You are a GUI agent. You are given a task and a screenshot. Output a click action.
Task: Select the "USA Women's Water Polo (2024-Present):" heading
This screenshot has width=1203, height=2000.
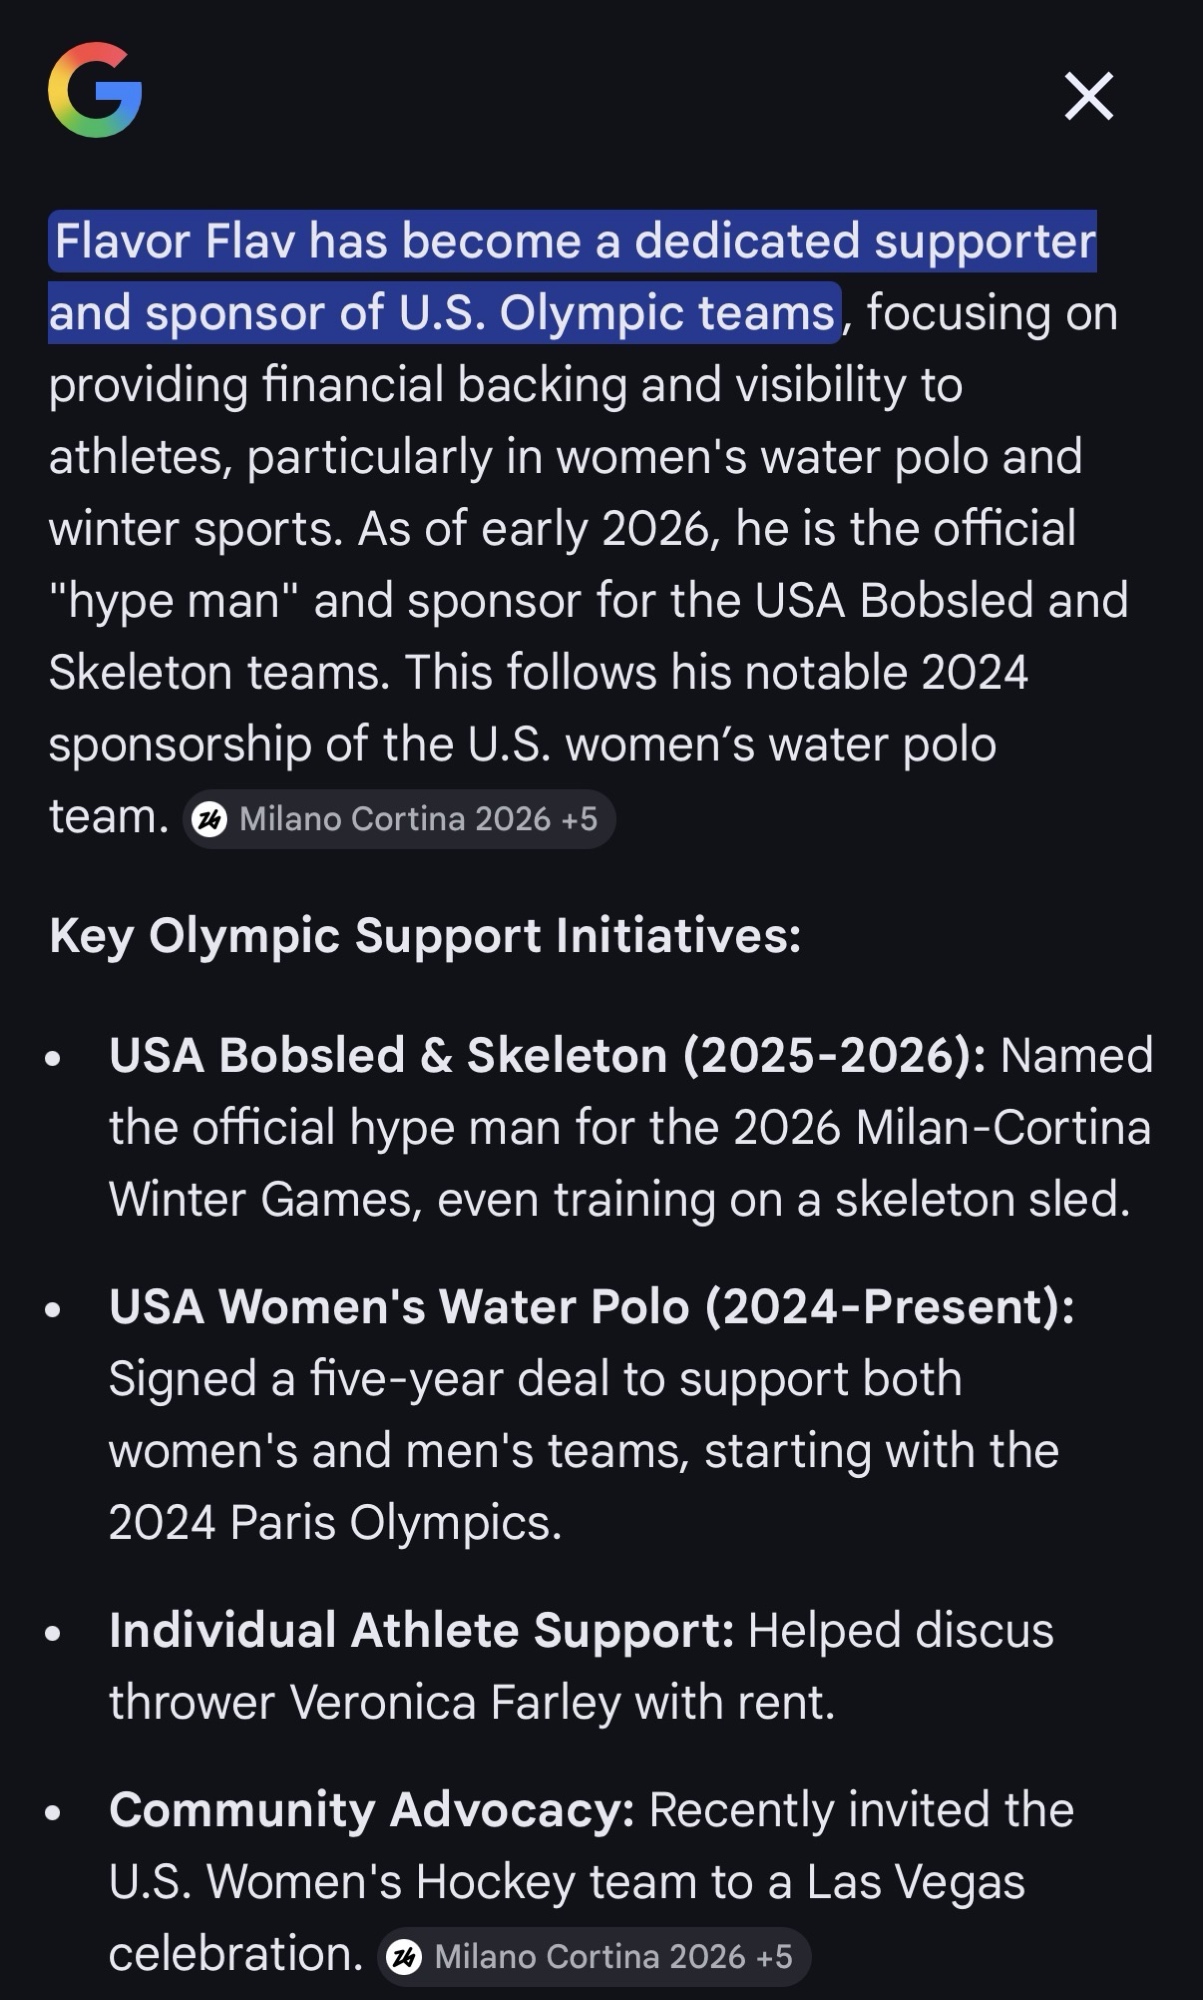pos(591,1307)
